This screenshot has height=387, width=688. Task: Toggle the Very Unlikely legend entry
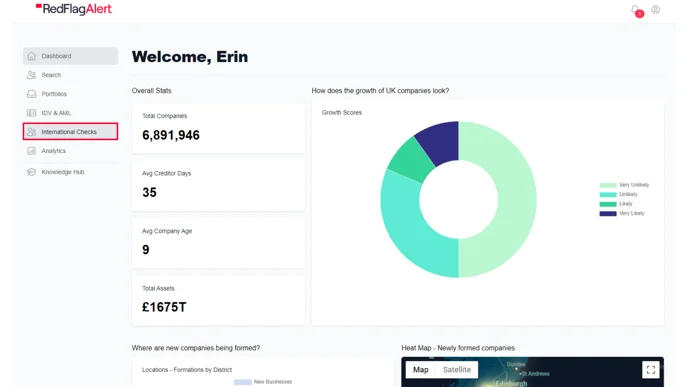tap(624, 185)
